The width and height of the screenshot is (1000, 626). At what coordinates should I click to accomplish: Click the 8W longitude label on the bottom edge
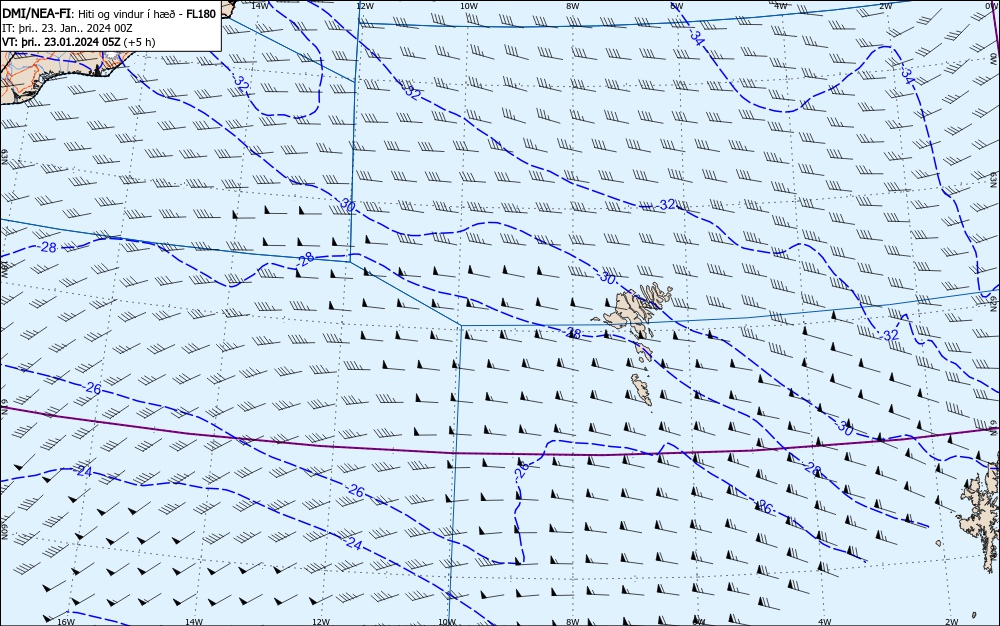573,622
